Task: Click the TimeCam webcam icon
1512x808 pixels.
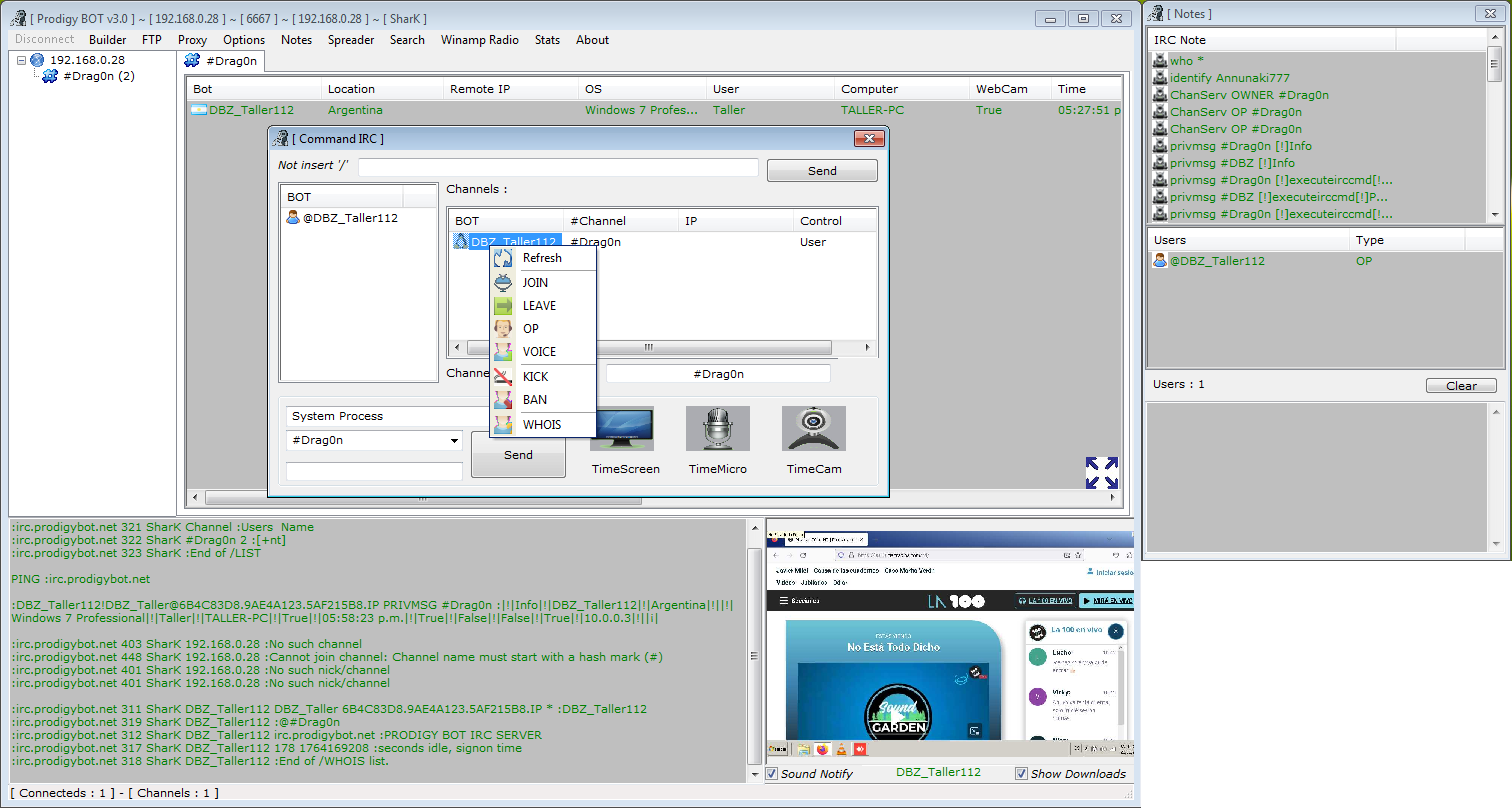Action: (x=813, y=429)
